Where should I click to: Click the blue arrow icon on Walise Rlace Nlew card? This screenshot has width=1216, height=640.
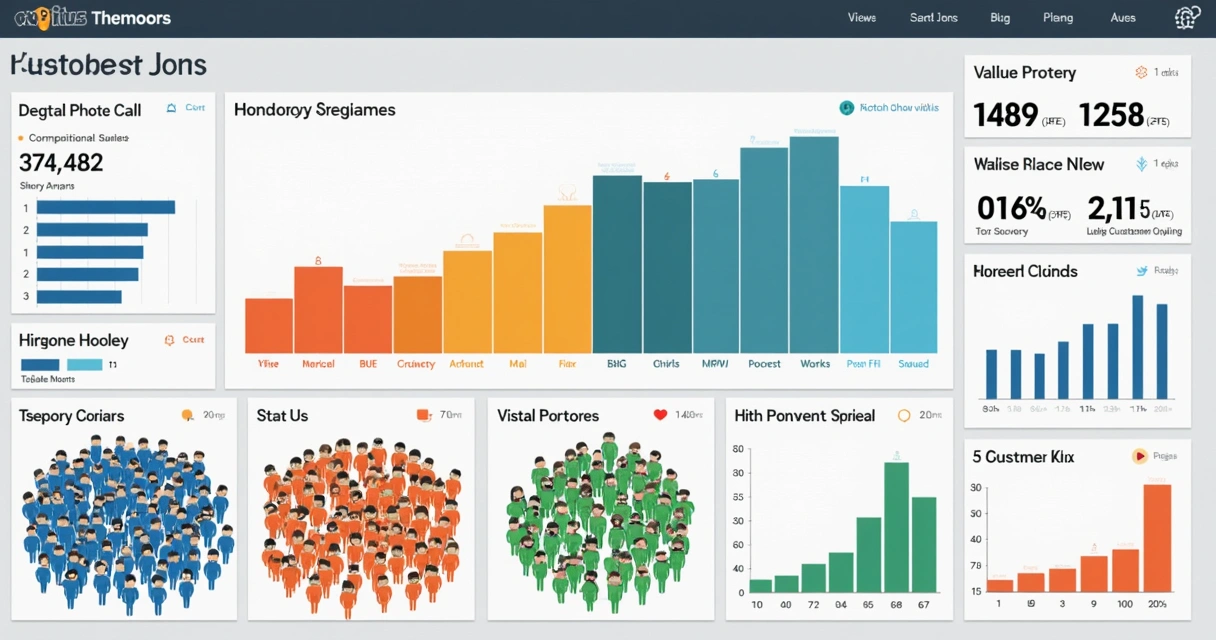point(1139,163)
